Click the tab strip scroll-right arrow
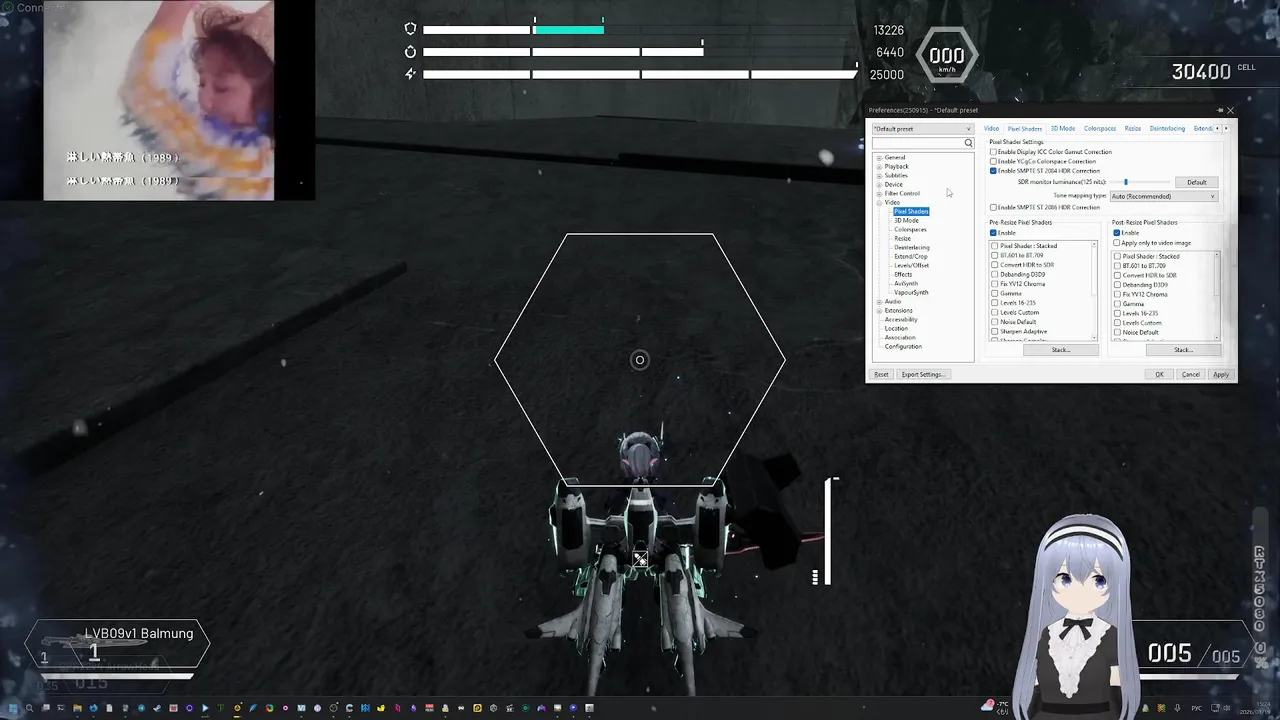Screen dimensions: 1280x720 click(1226, 128)
